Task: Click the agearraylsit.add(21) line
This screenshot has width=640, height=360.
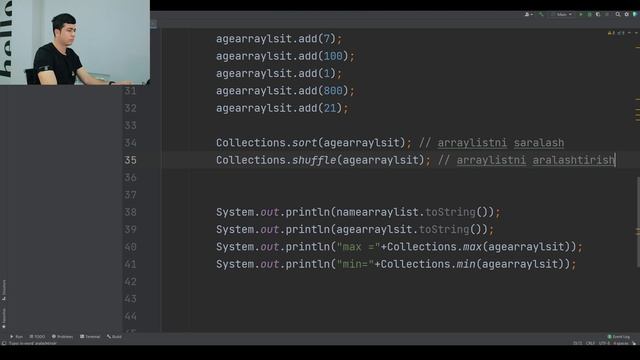Action: pos(282,108)
